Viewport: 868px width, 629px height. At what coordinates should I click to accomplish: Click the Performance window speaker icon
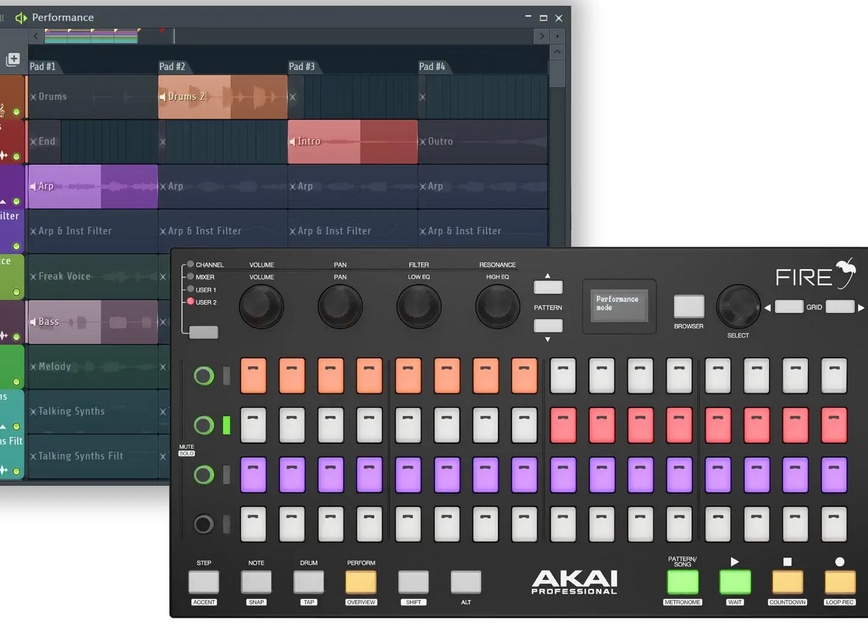(x=21, y=18)
